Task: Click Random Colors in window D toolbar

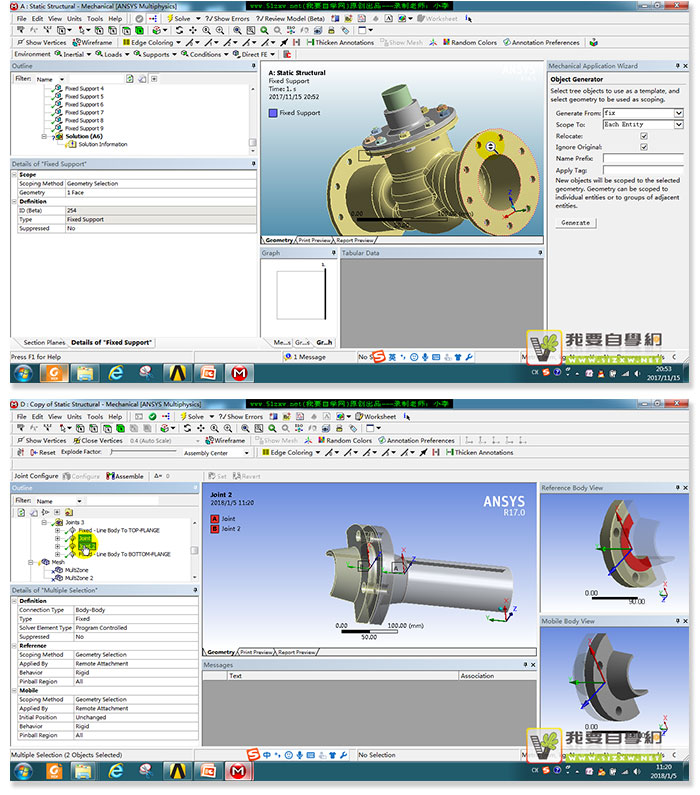Action: click(345, 441)
